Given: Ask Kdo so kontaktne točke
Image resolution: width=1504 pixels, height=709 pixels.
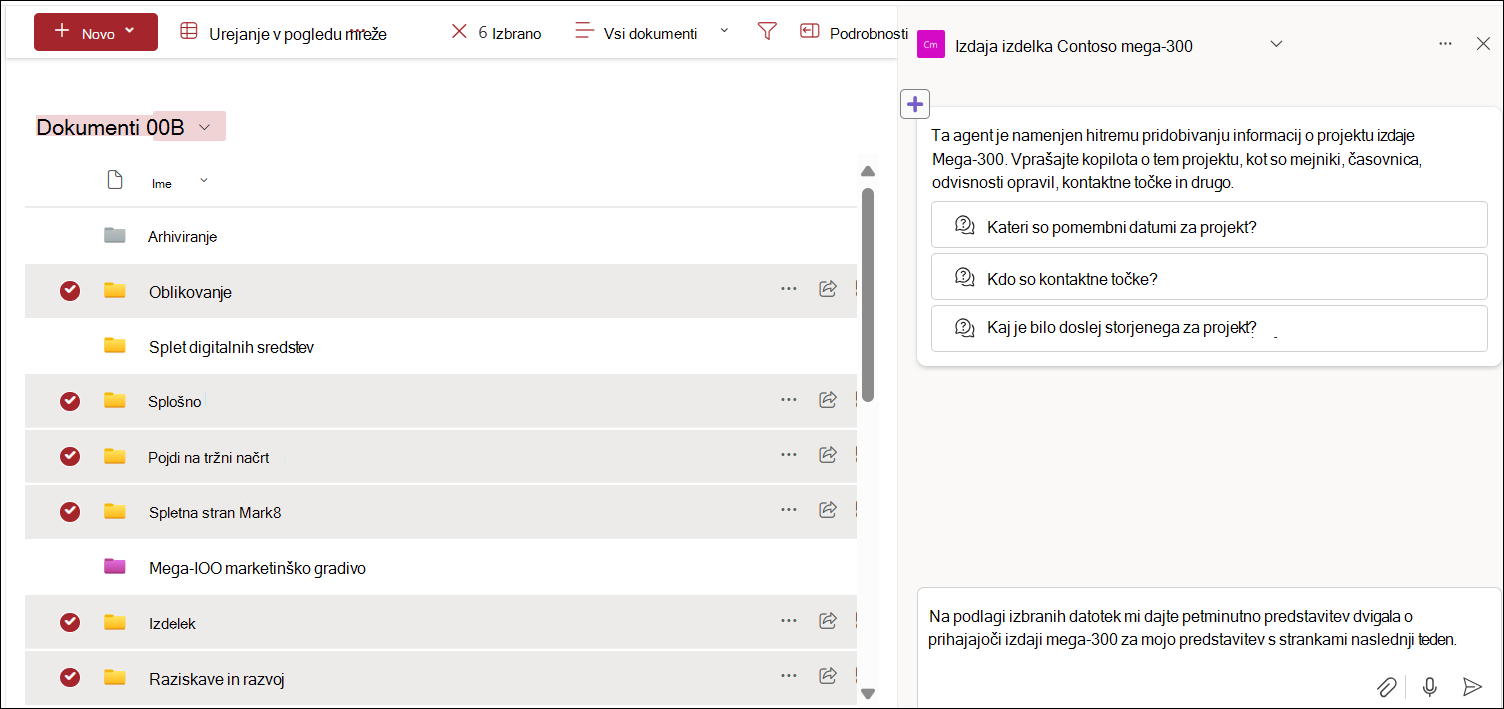Looking at the screenshot, I should click(x=1209, y=277).
